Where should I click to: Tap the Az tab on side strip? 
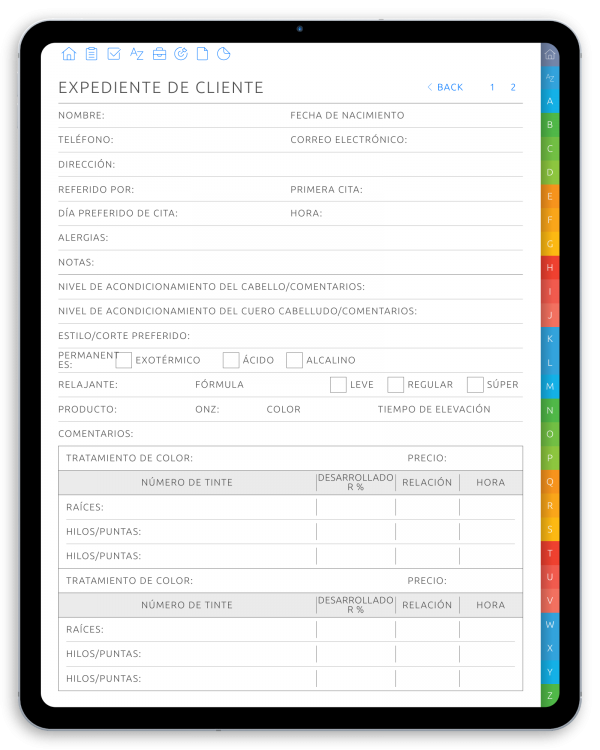pos(550,77)
